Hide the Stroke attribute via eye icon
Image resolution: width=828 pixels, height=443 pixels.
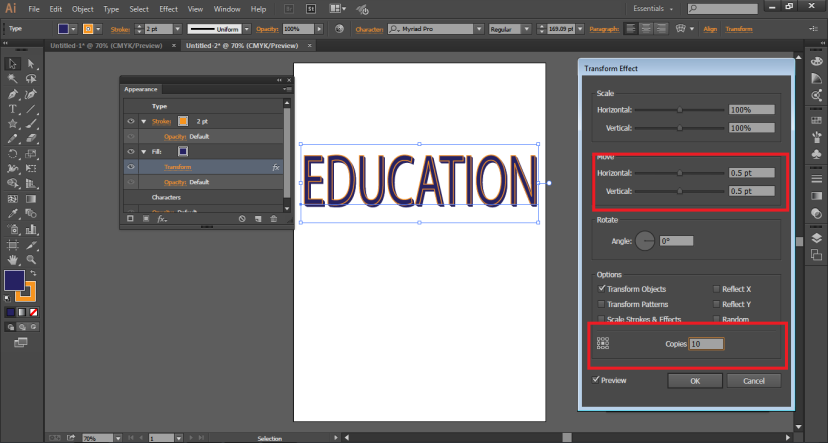pos(130,121)
